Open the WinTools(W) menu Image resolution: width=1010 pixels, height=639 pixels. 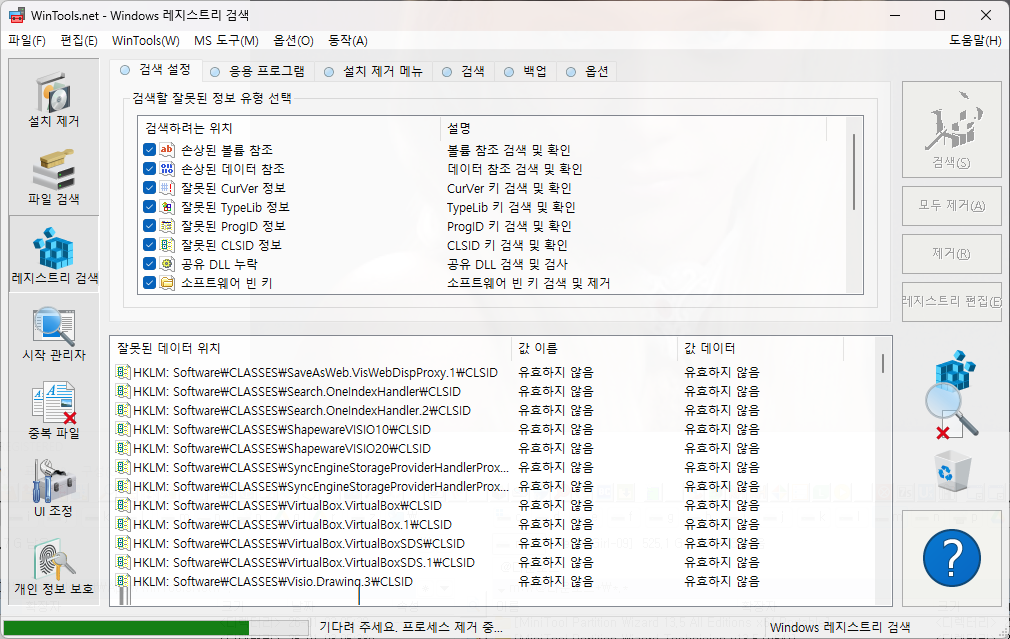146,41
